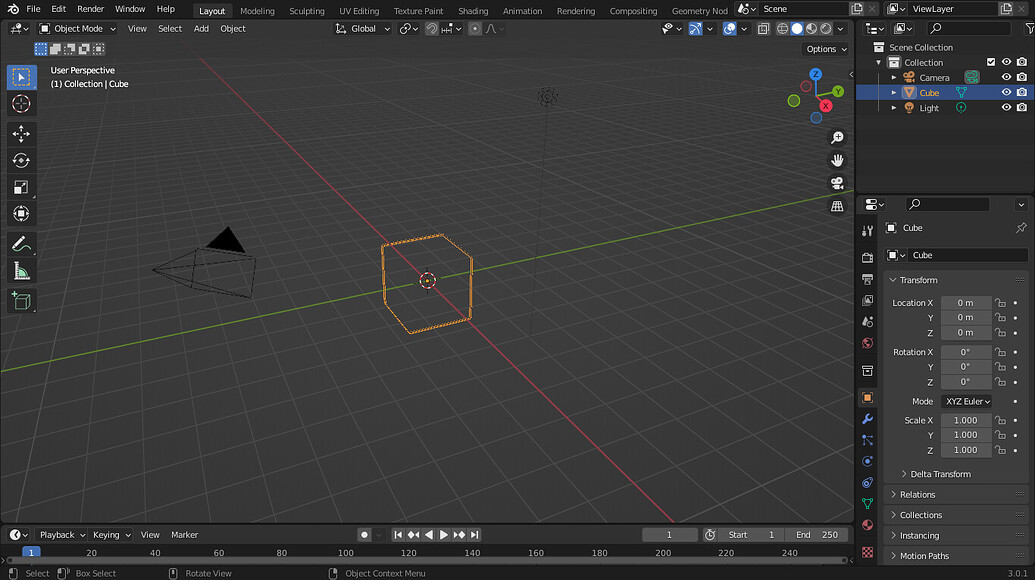Select the Add Cube tool

coord(21,302)
